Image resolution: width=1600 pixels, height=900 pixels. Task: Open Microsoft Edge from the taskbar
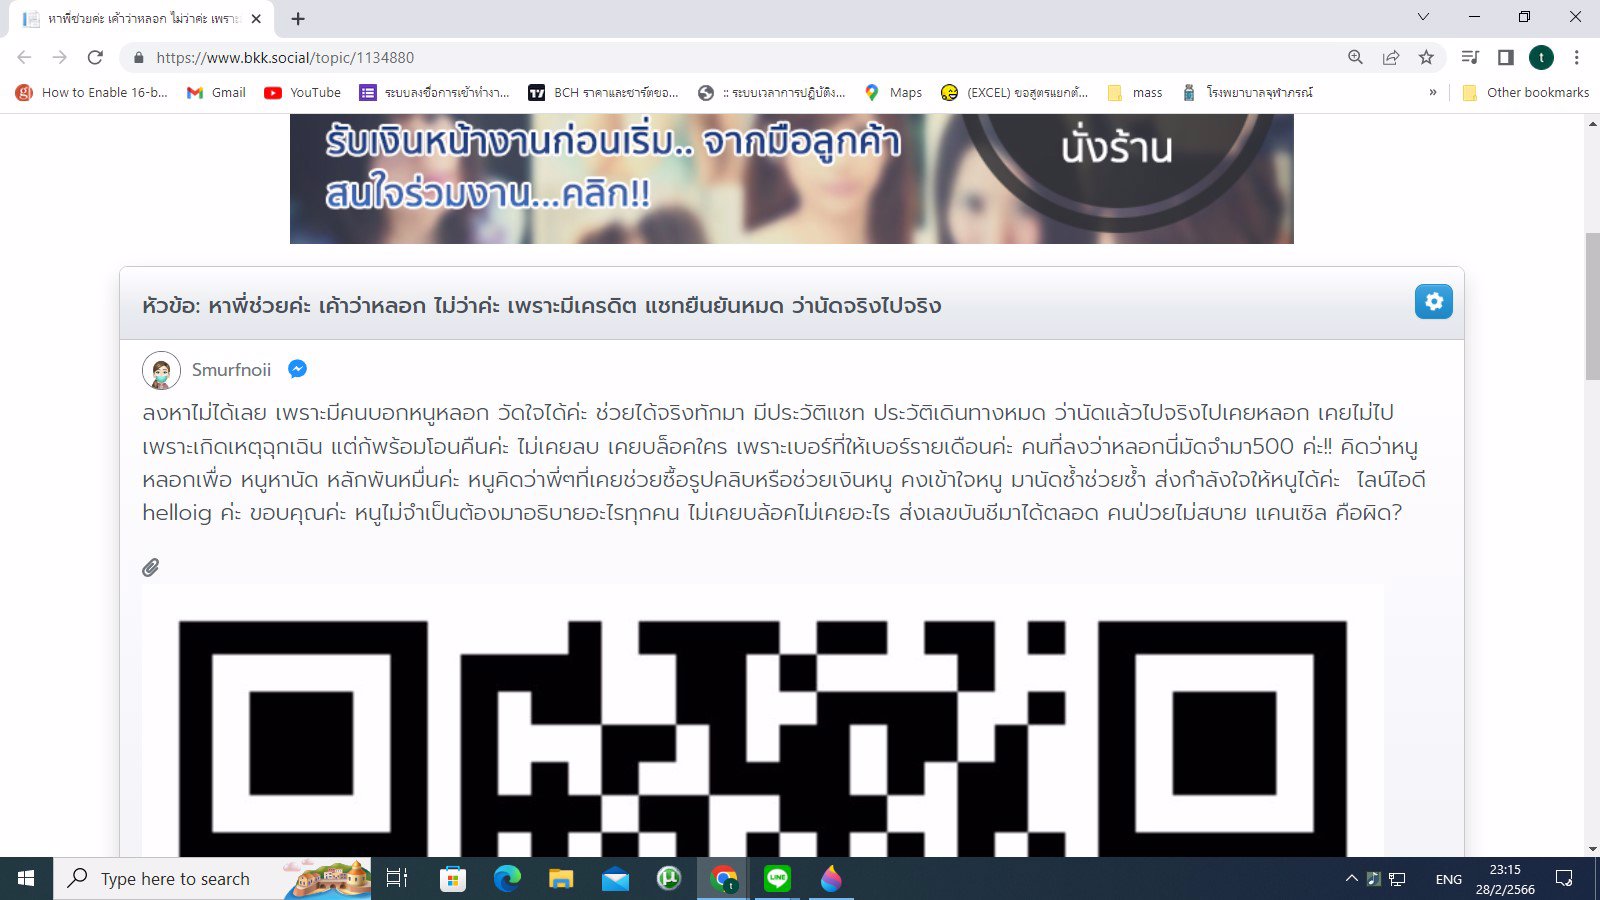pyautogui.click(x=505, y=879)
